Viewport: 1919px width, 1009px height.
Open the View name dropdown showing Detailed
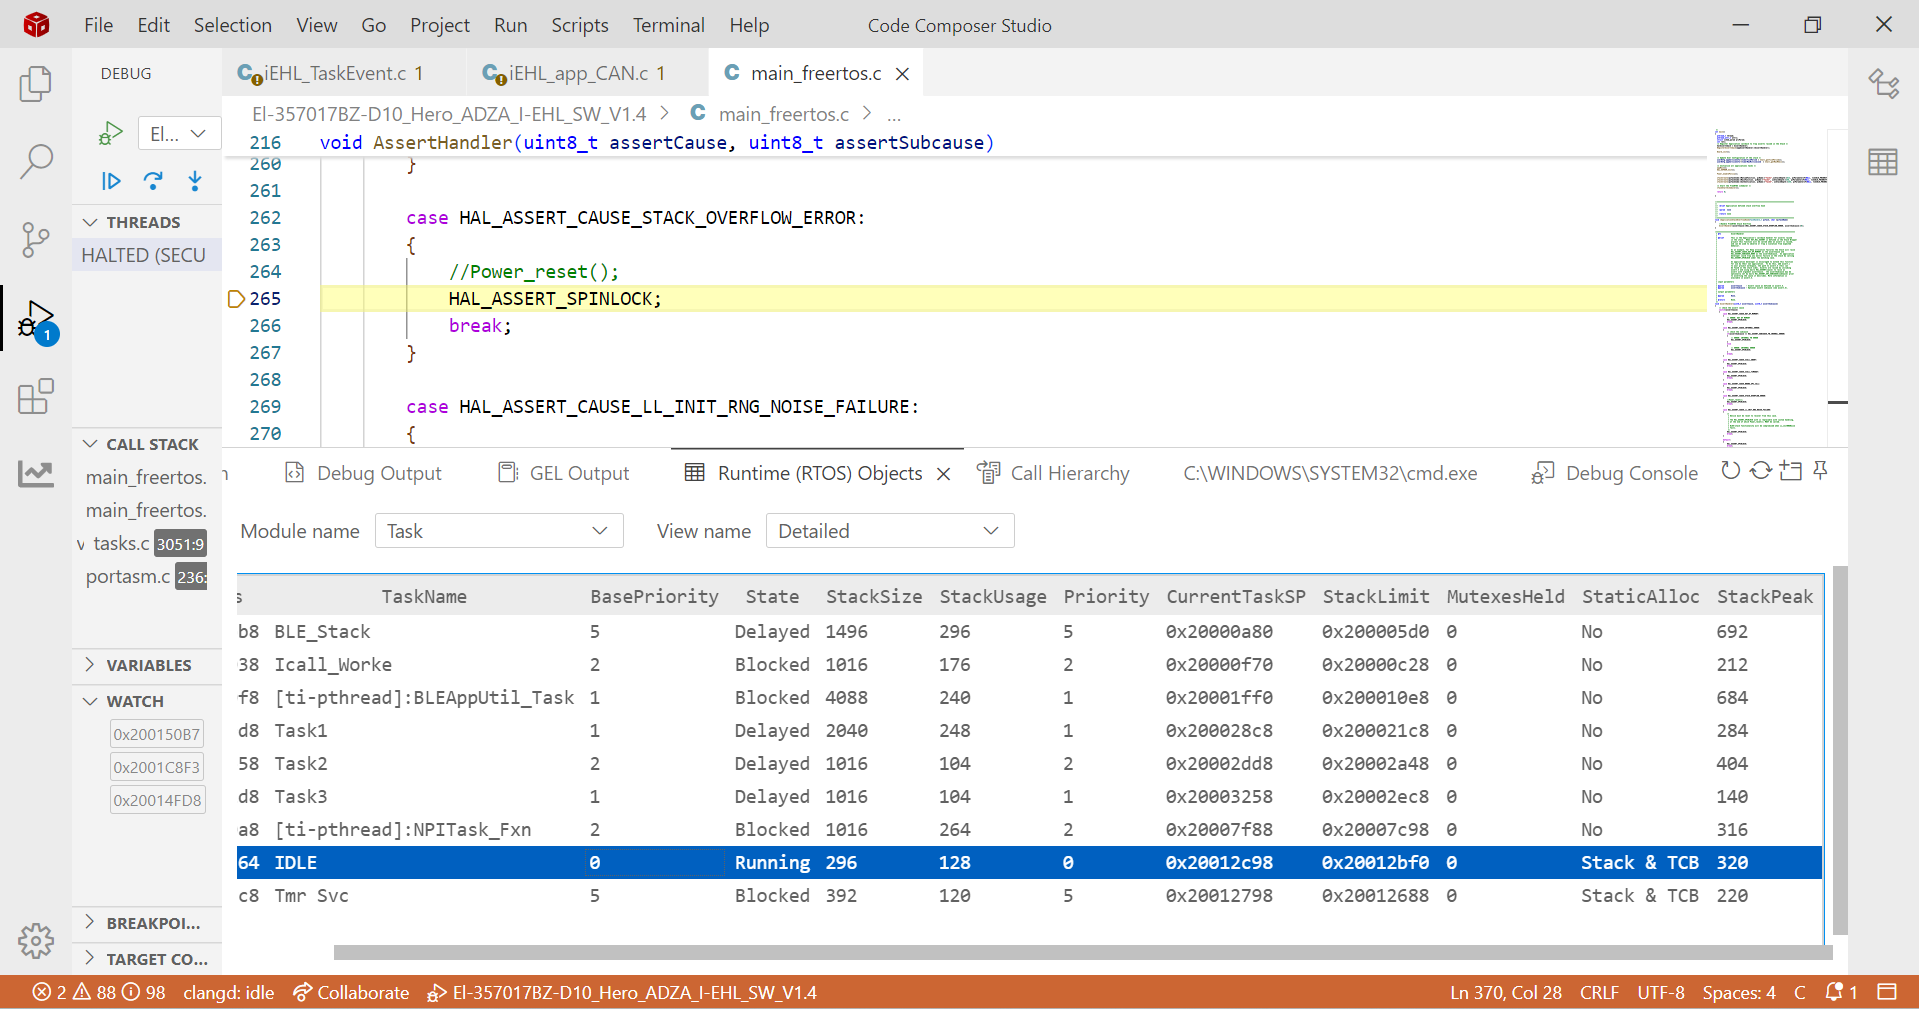pyautogui.click(x=890, y=531)
